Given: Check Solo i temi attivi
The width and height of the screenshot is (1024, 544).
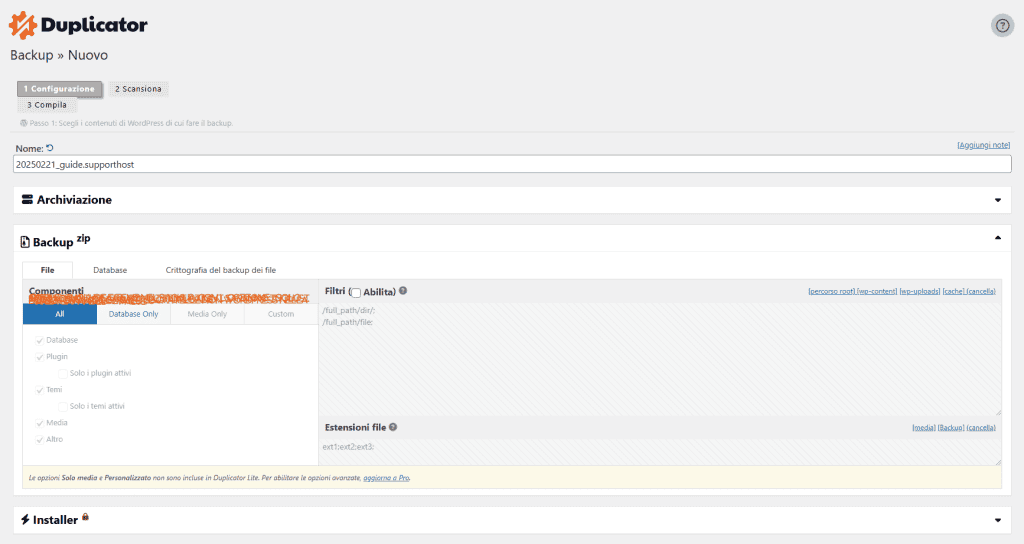Looking at the screenshot, I should (63, 406).
